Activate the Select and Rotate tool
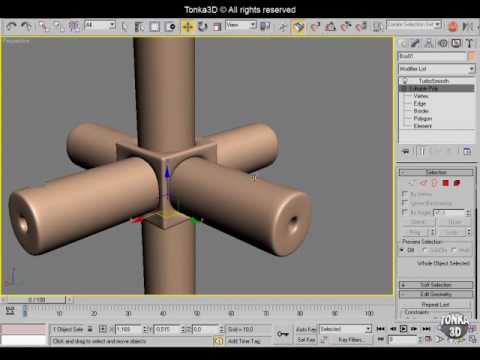The height and width of the screenshot is (360, 480). pyautogui.click(x=202, y=27)
